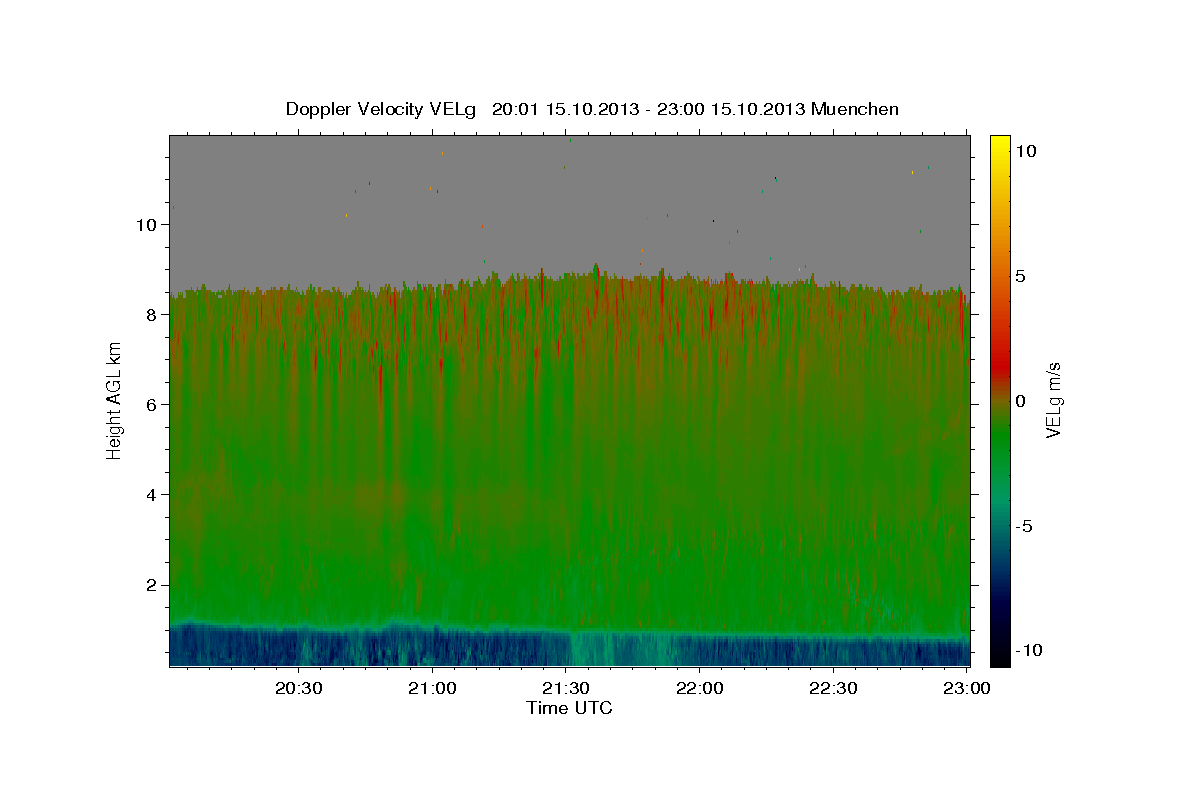Click the 22:30 time tick label

click(x=833, y=688)
